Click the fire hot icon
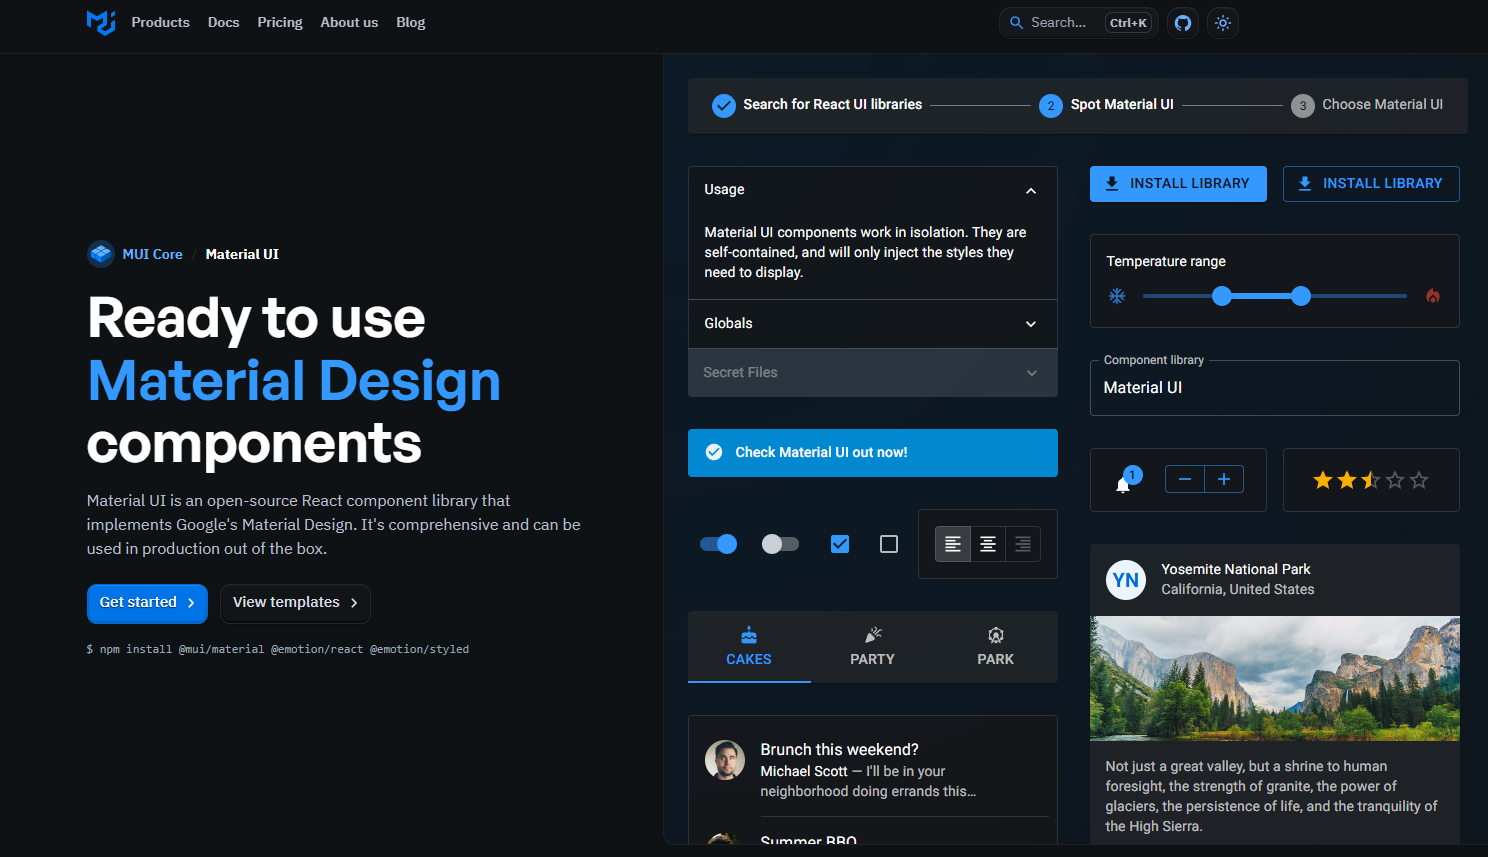 point(1433,296)
